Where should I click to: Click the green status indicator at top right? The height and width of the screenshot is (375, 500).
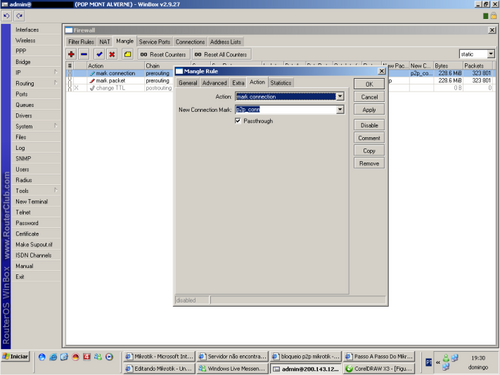[x=486, y=16]
